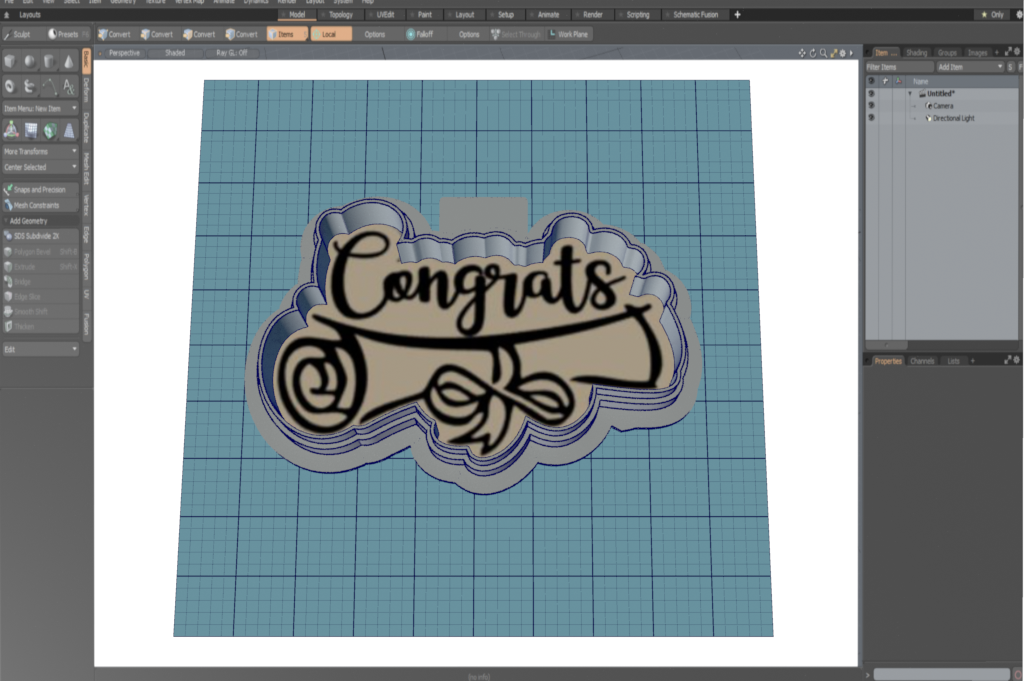Activate the Text tool icon
This screenshot has height=681, width=1024.
68,86
